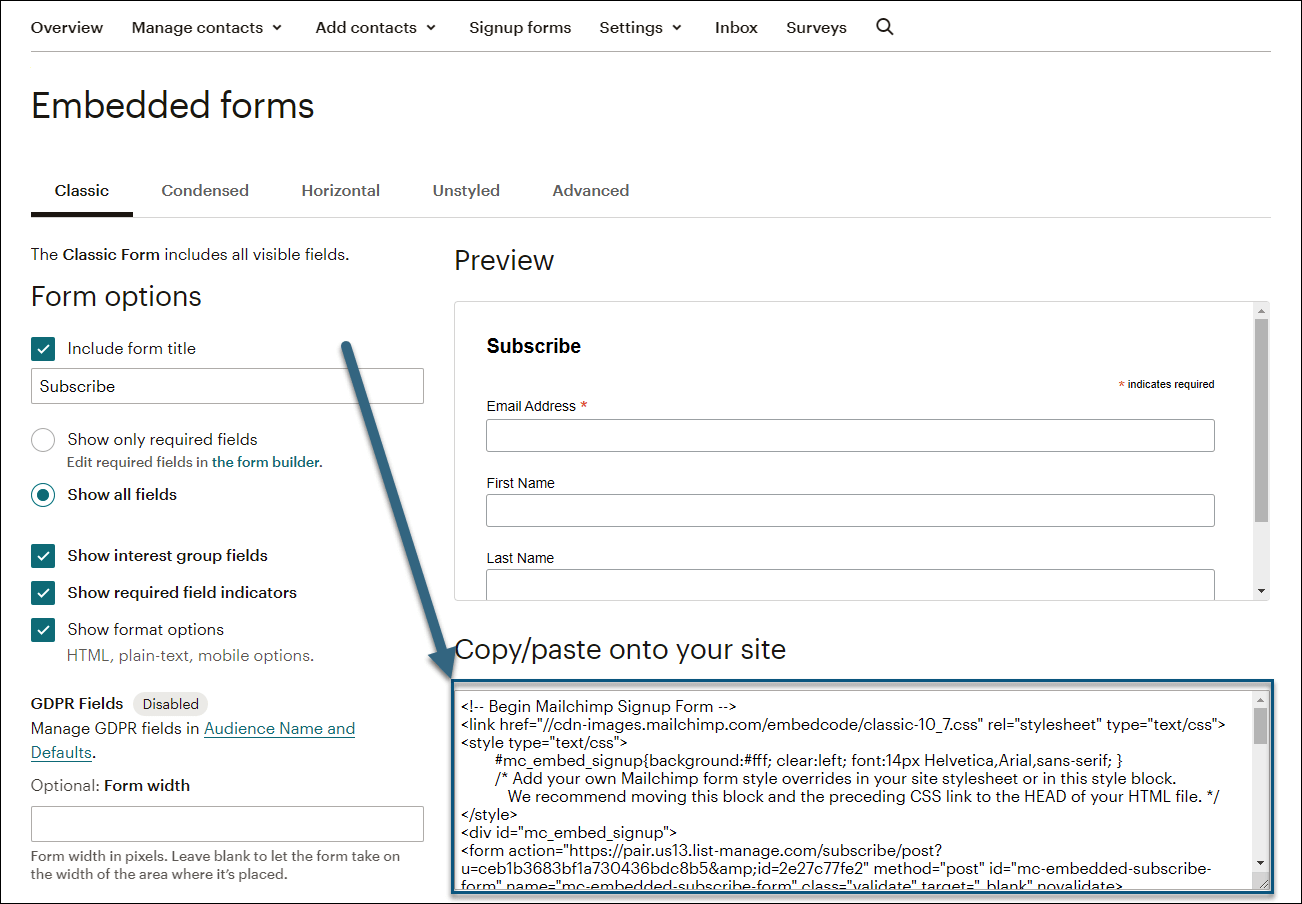
Task: Click the HTML, plain-text, mobile options text
Action: [x=190, y=656]
